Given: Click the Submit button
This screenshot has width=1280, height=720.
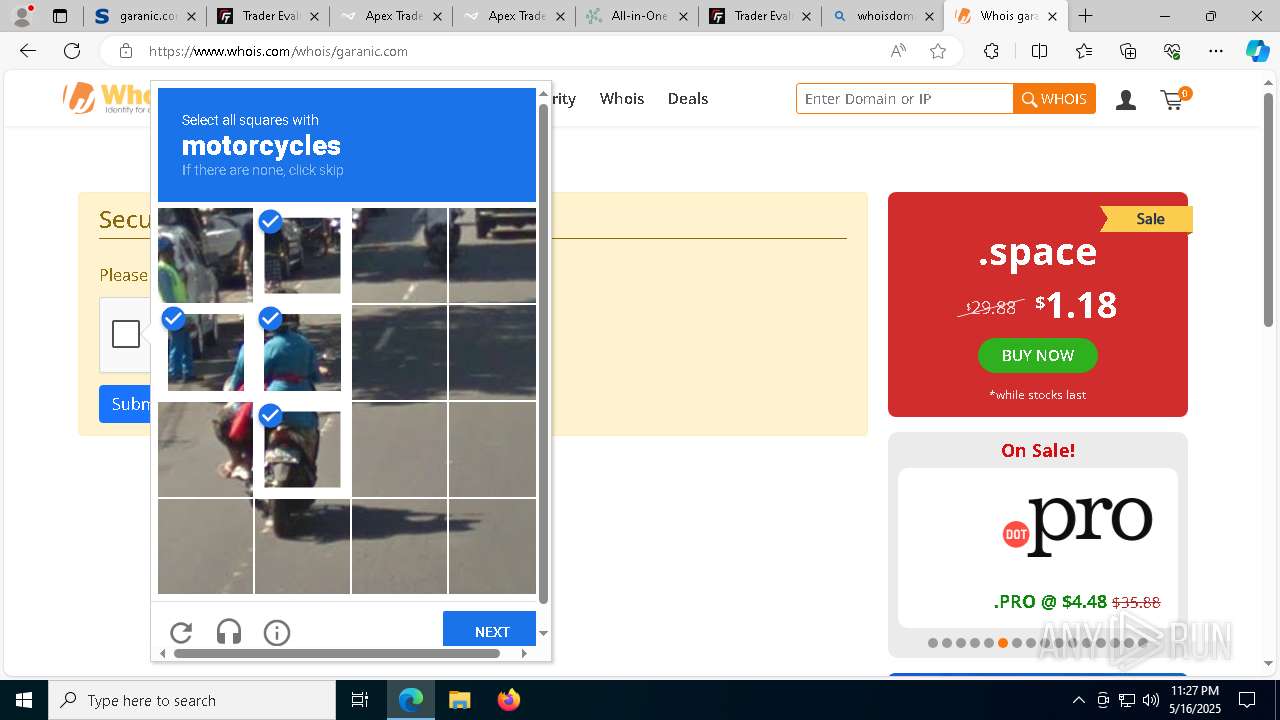Looking at the screenshot, I should pos(126,404).
